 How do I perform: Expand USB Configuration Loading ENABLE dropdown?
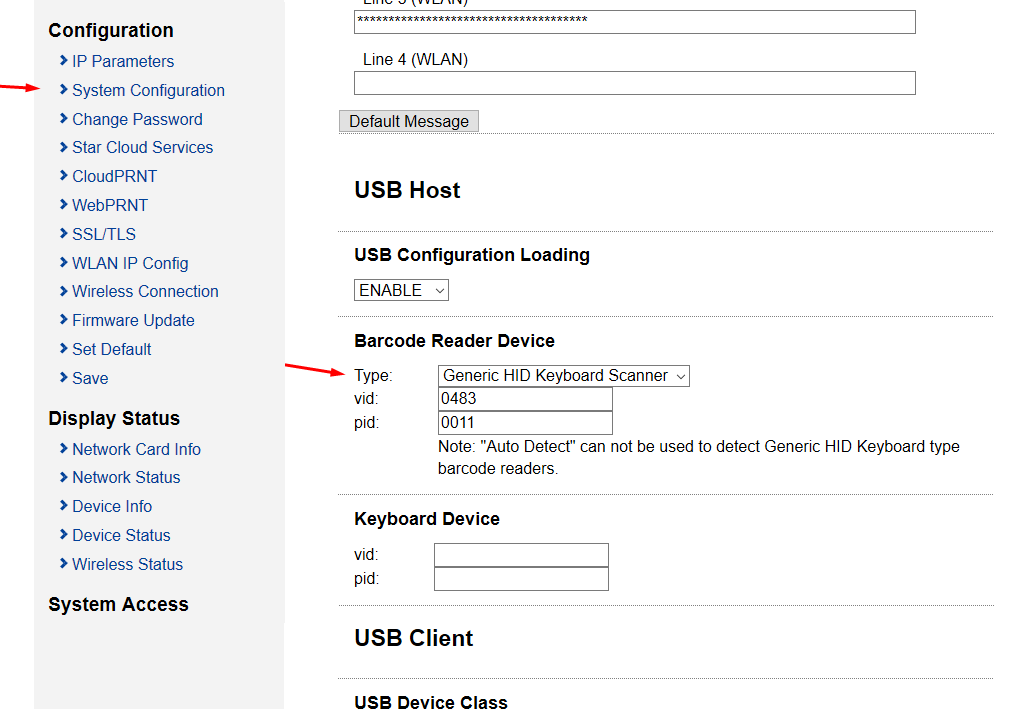coord(401,290)
